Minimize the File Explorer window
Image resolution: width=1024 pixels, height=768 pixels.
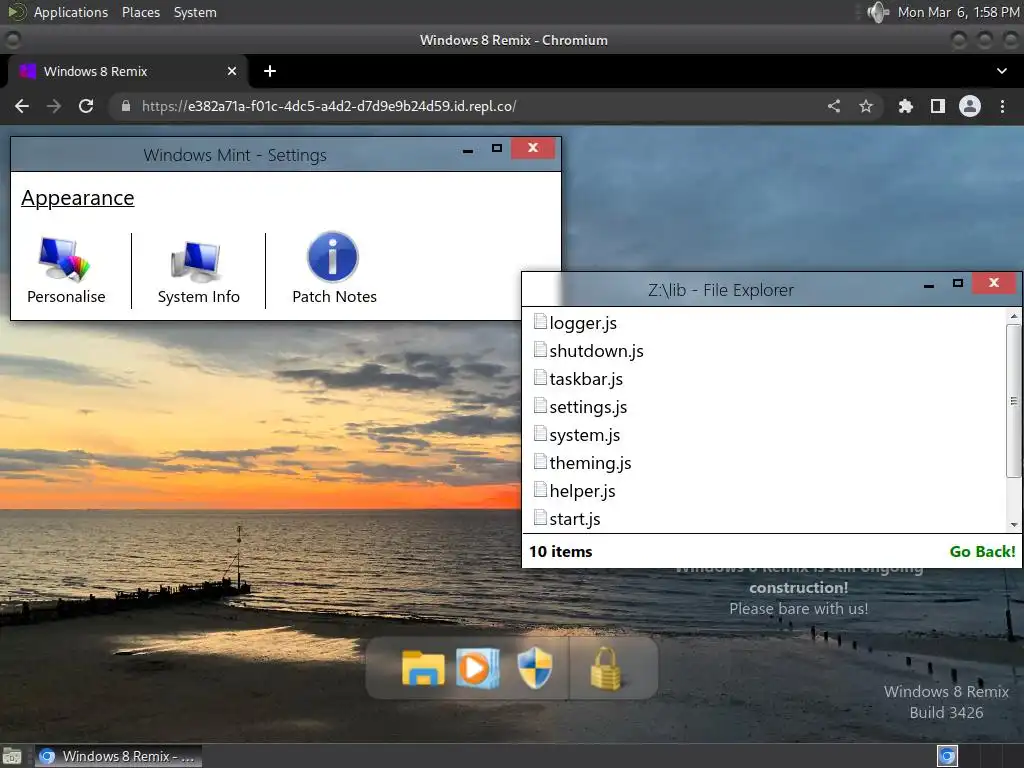(929, 285)
